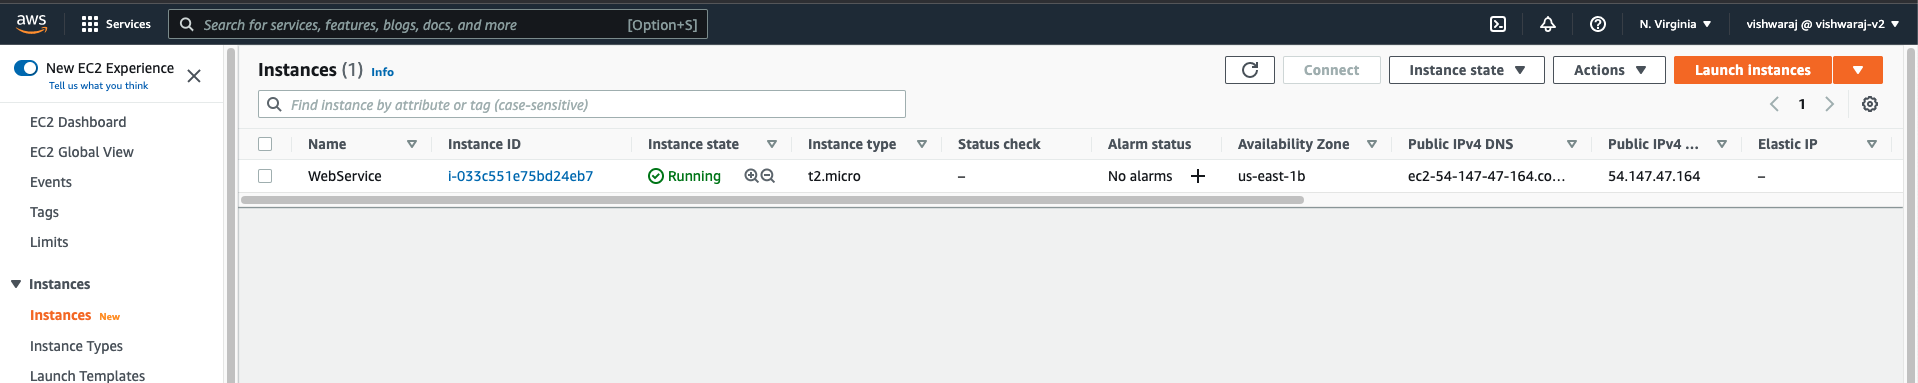
Task: Open the Info link beside Instances
Action: [x=382, y=72]
